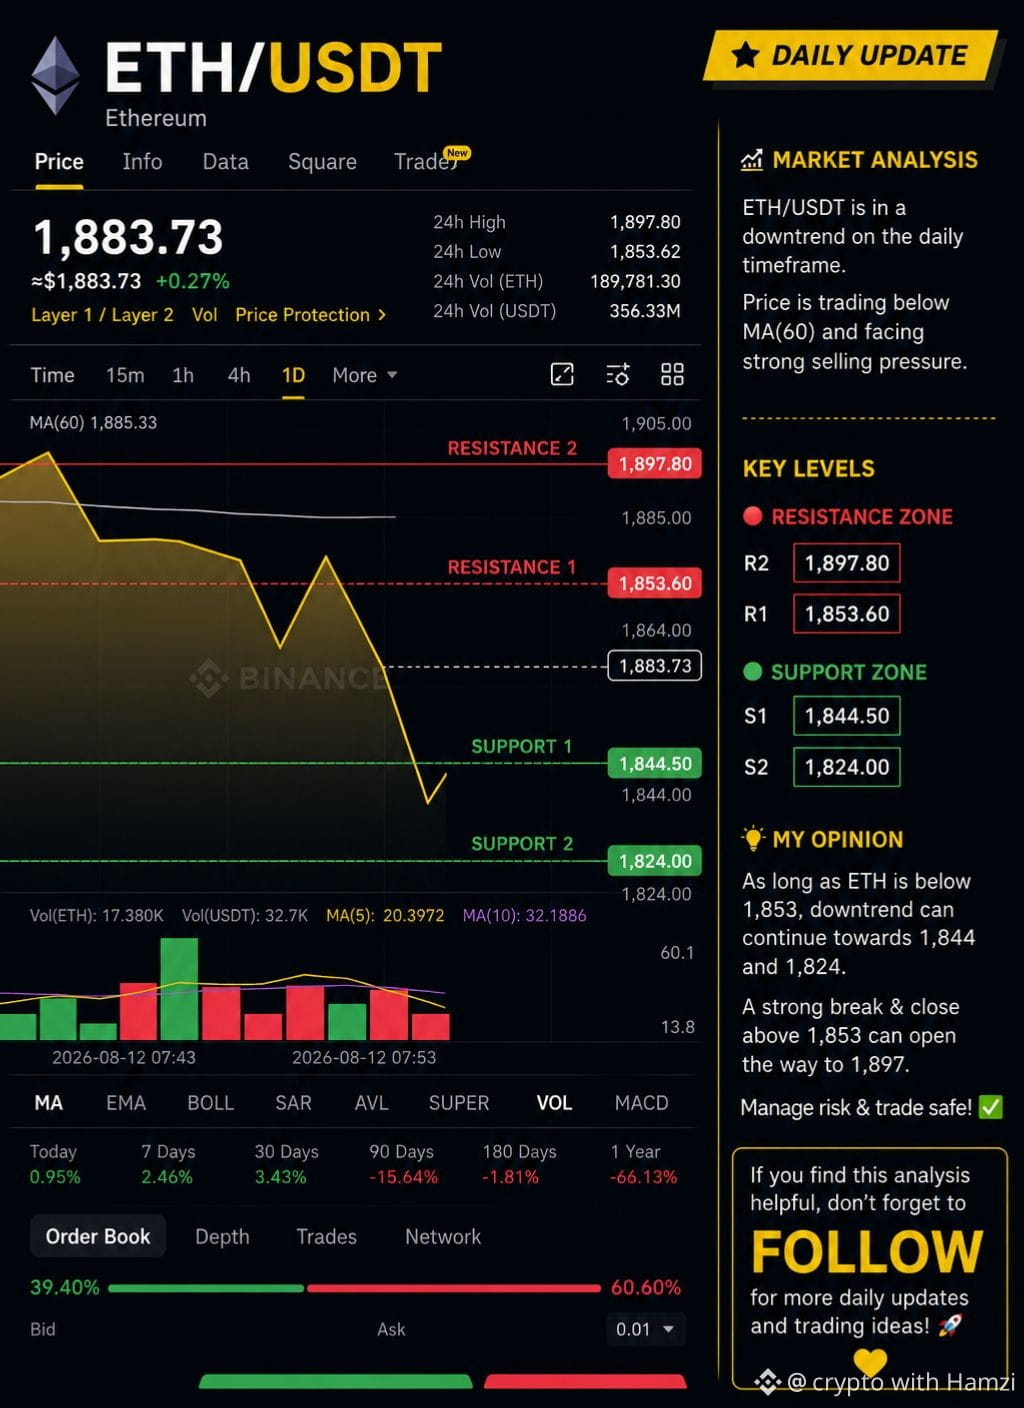The height and width of the screenshot is (1408, 1024).
Task: Click the star in Daily Update badge
Action: click(x=745, y=55)
